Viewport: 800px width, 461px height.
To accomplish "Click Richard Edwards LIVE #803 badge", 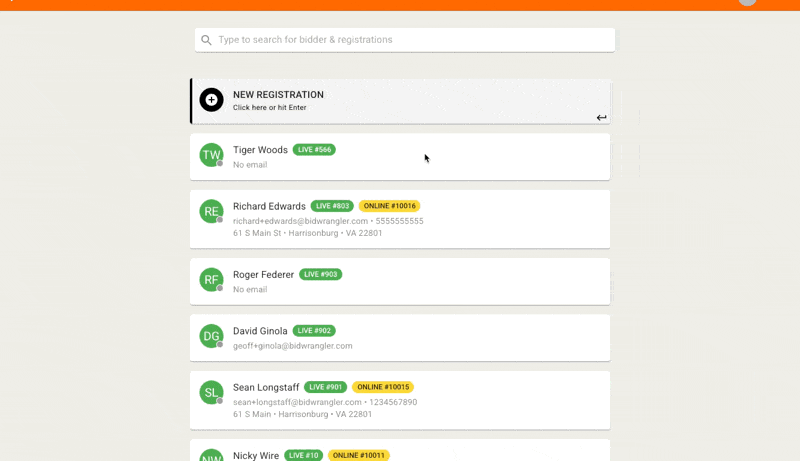I will 332,206.
